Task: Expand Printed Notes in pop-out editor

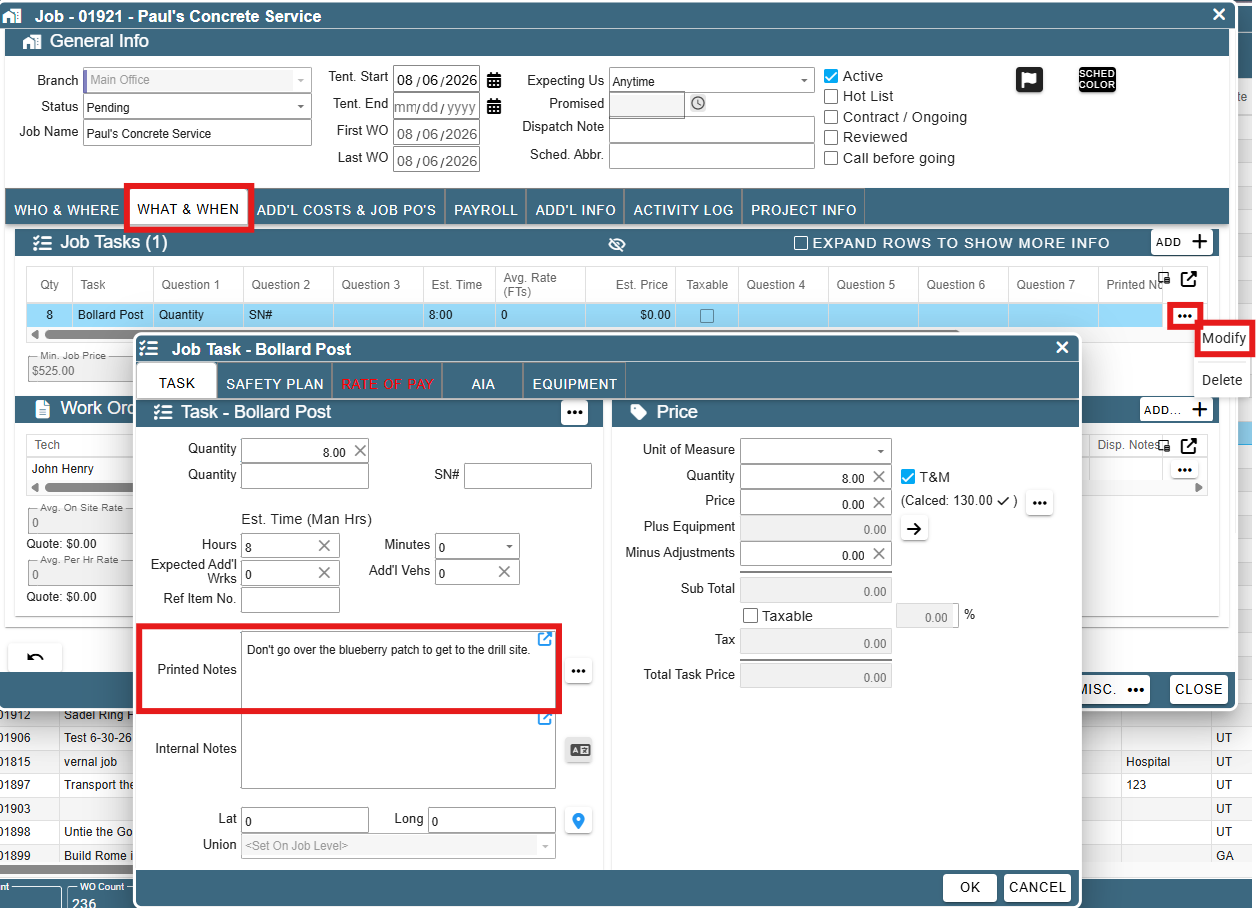Action: pos(545,639)
